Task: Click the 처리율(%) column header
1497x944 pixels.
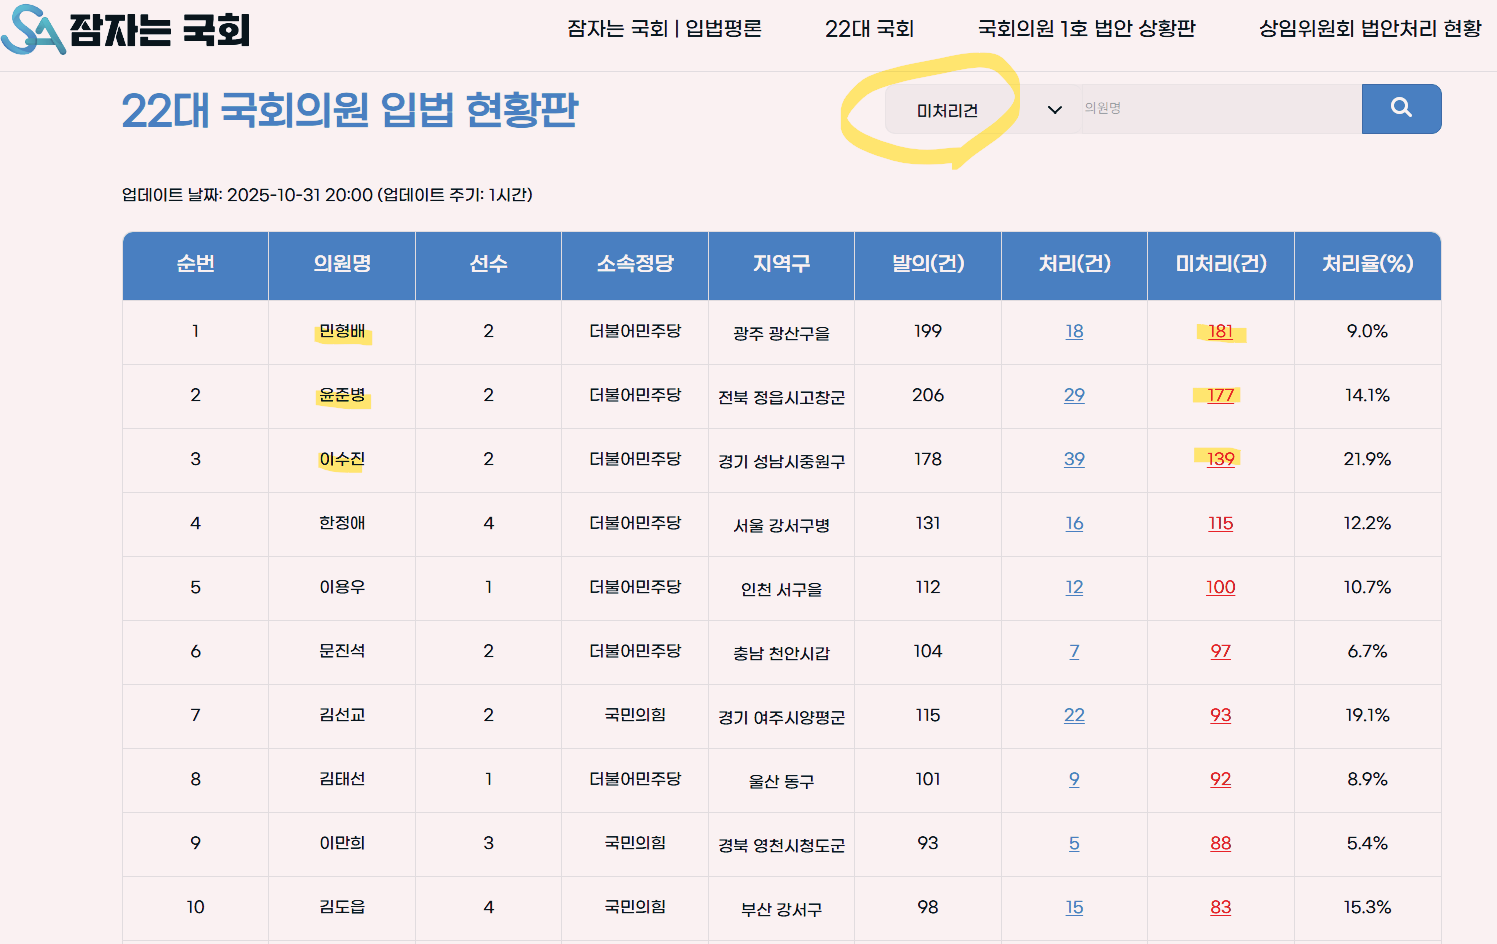Action: click(1367, 264)
